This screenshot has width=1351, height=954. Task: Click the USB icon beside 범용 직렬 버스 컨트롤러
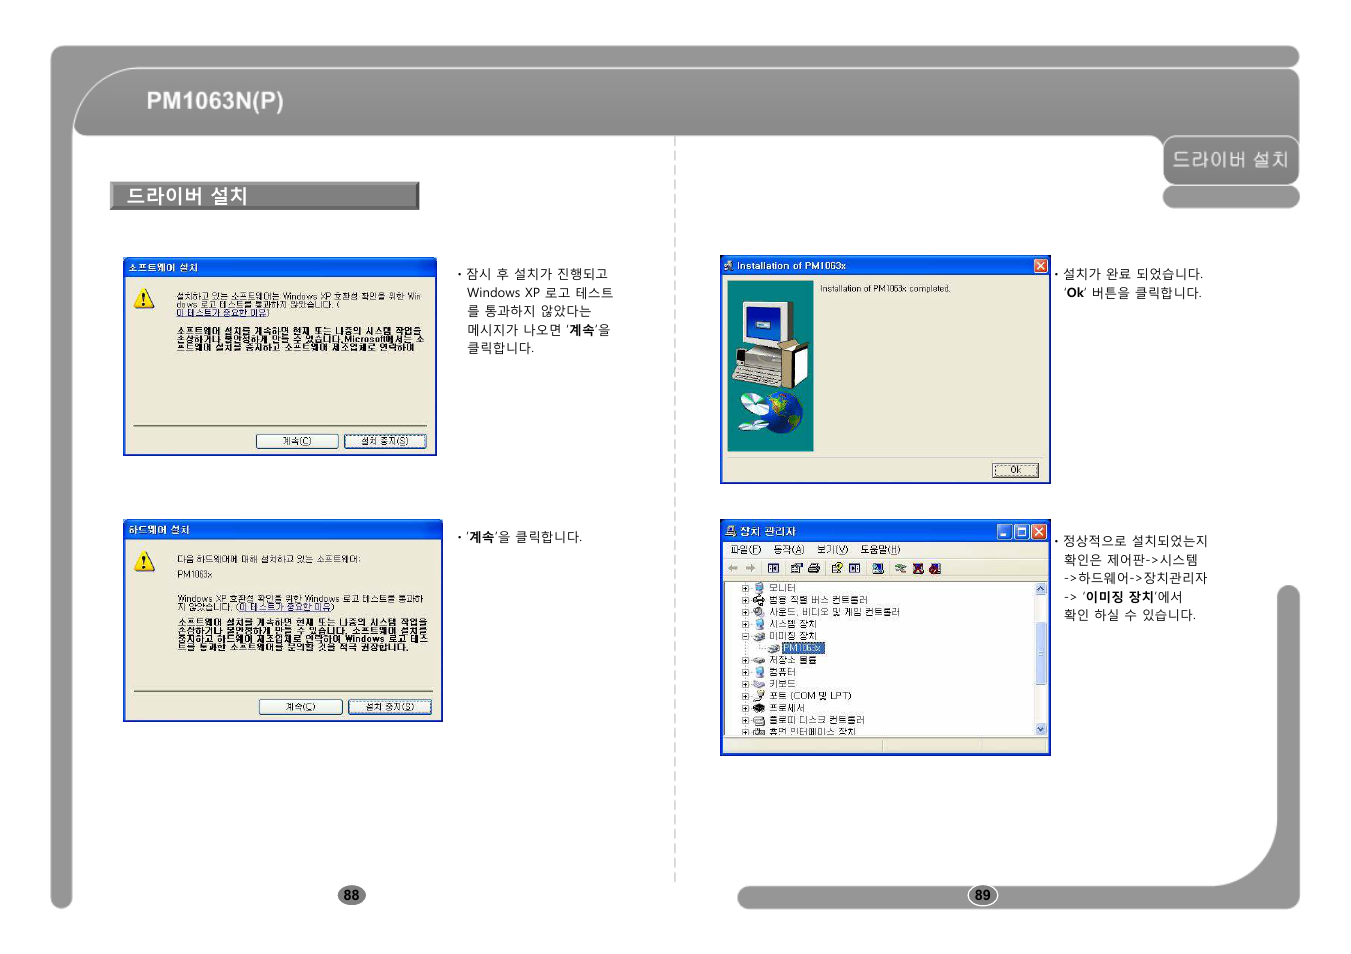[759, 599]
